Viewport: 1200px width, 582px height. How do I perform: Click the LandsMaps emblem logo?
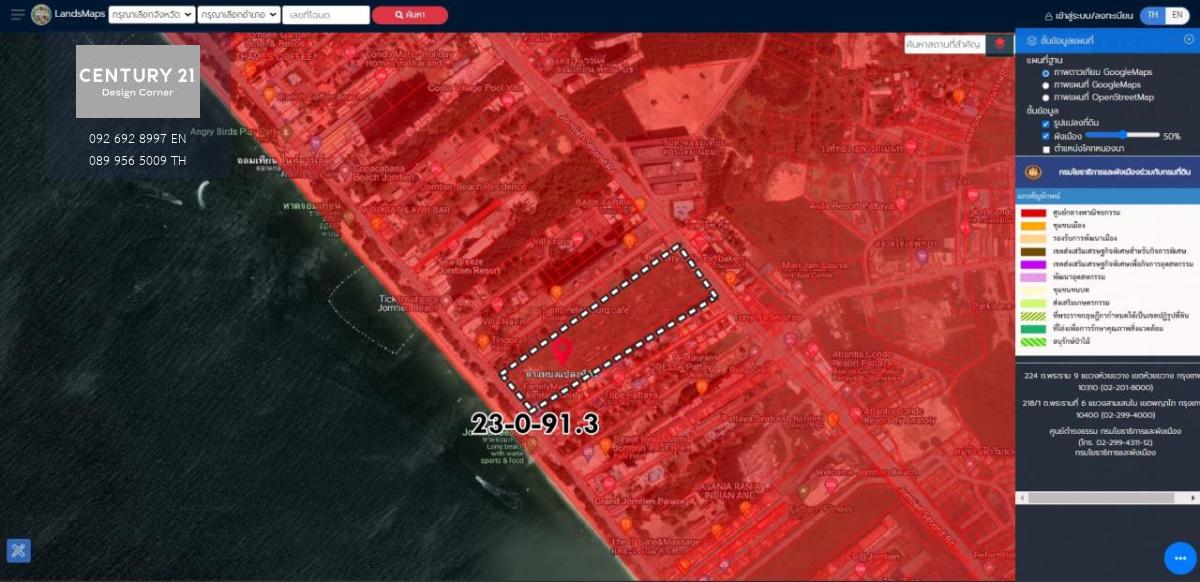[x=41, y=15]
